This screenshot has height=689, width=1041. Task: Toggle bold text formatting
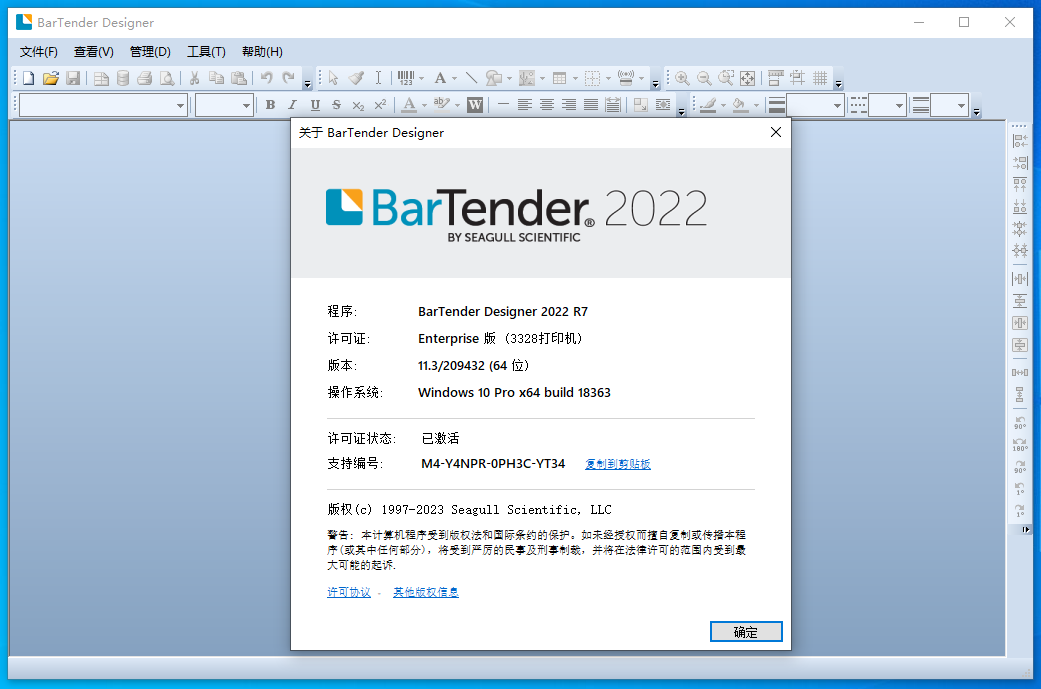click(x=270, y=105)
